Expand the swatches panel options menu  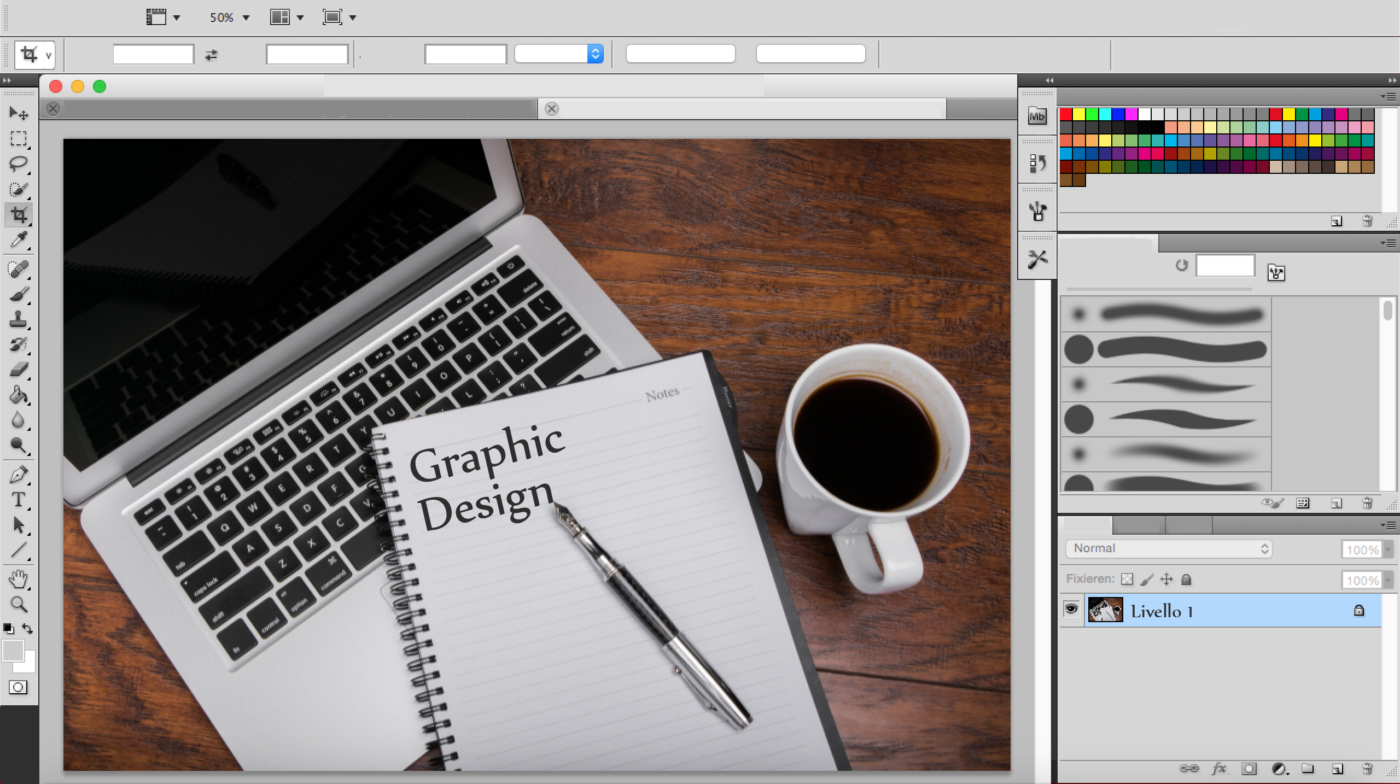(1388, 96)
